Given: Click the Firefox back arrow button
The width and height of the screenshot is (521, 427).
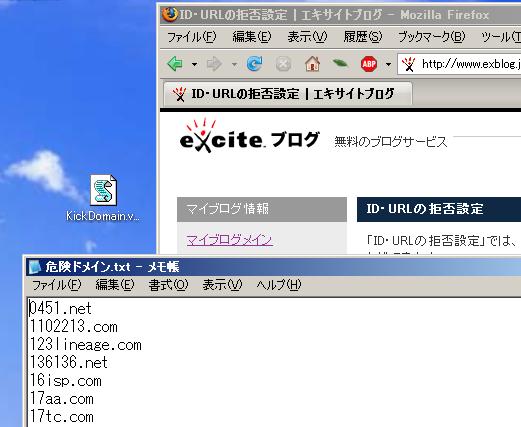Looking at the screenshot, I should click(x=175, y=63).
